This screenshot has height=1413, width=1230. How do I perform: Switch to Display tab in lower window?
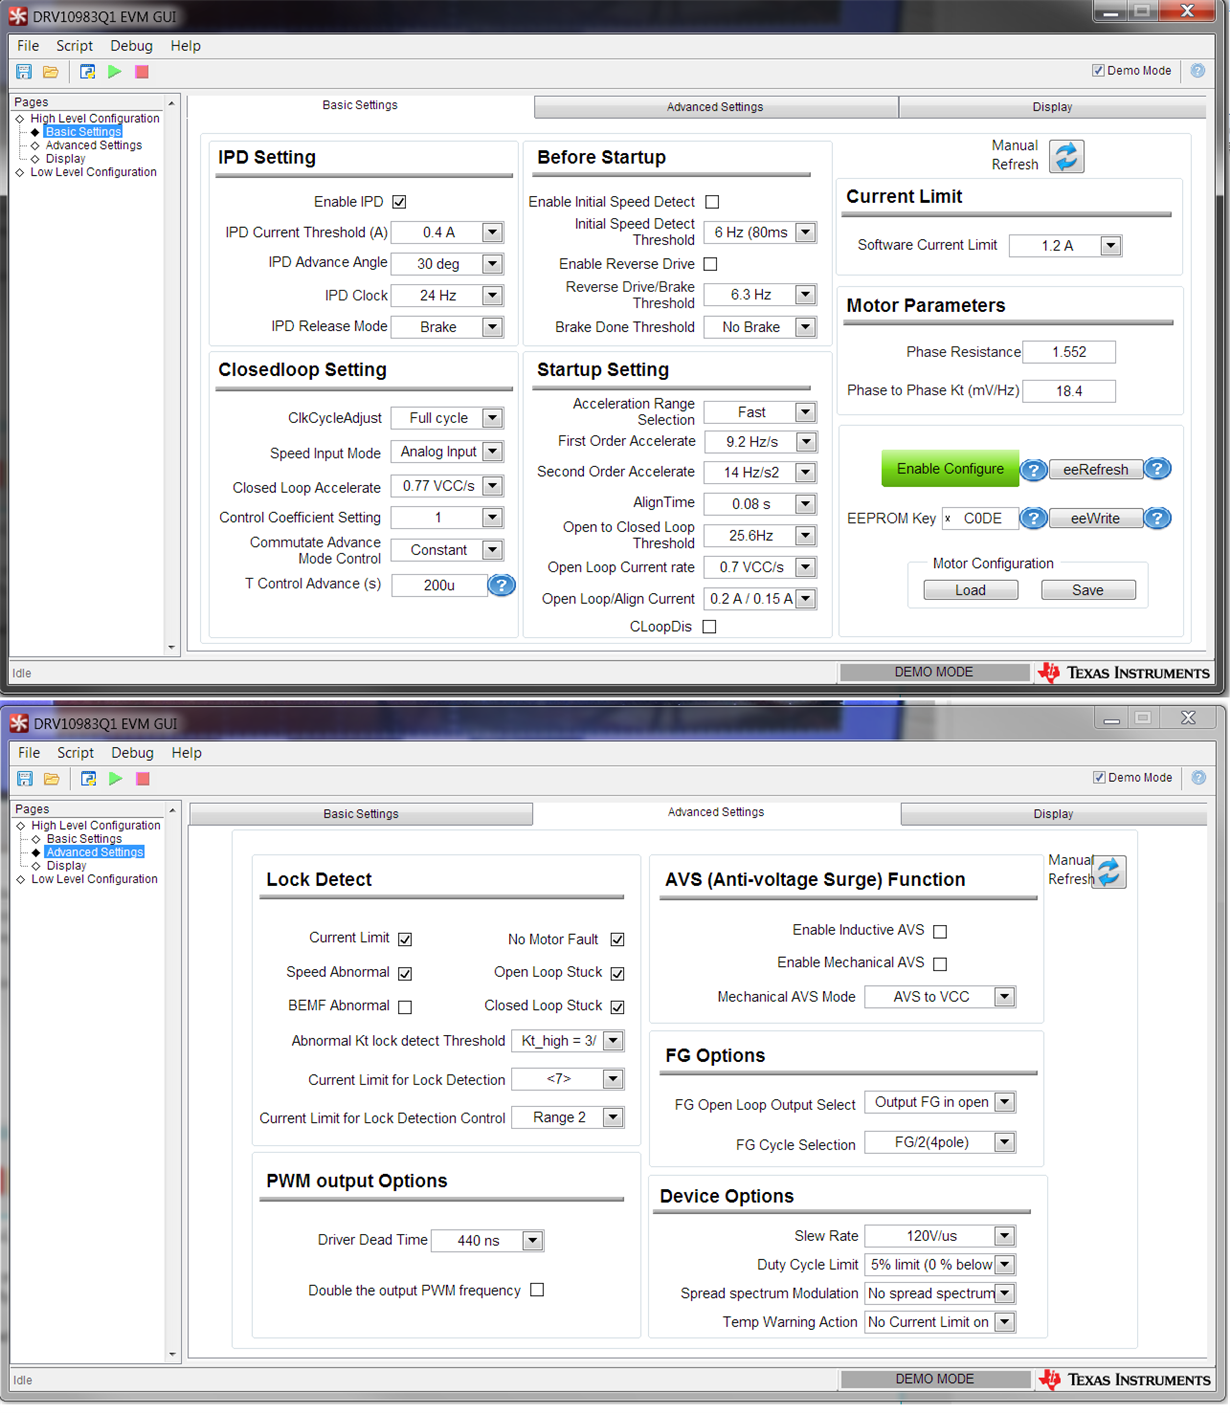[1053, 814]
